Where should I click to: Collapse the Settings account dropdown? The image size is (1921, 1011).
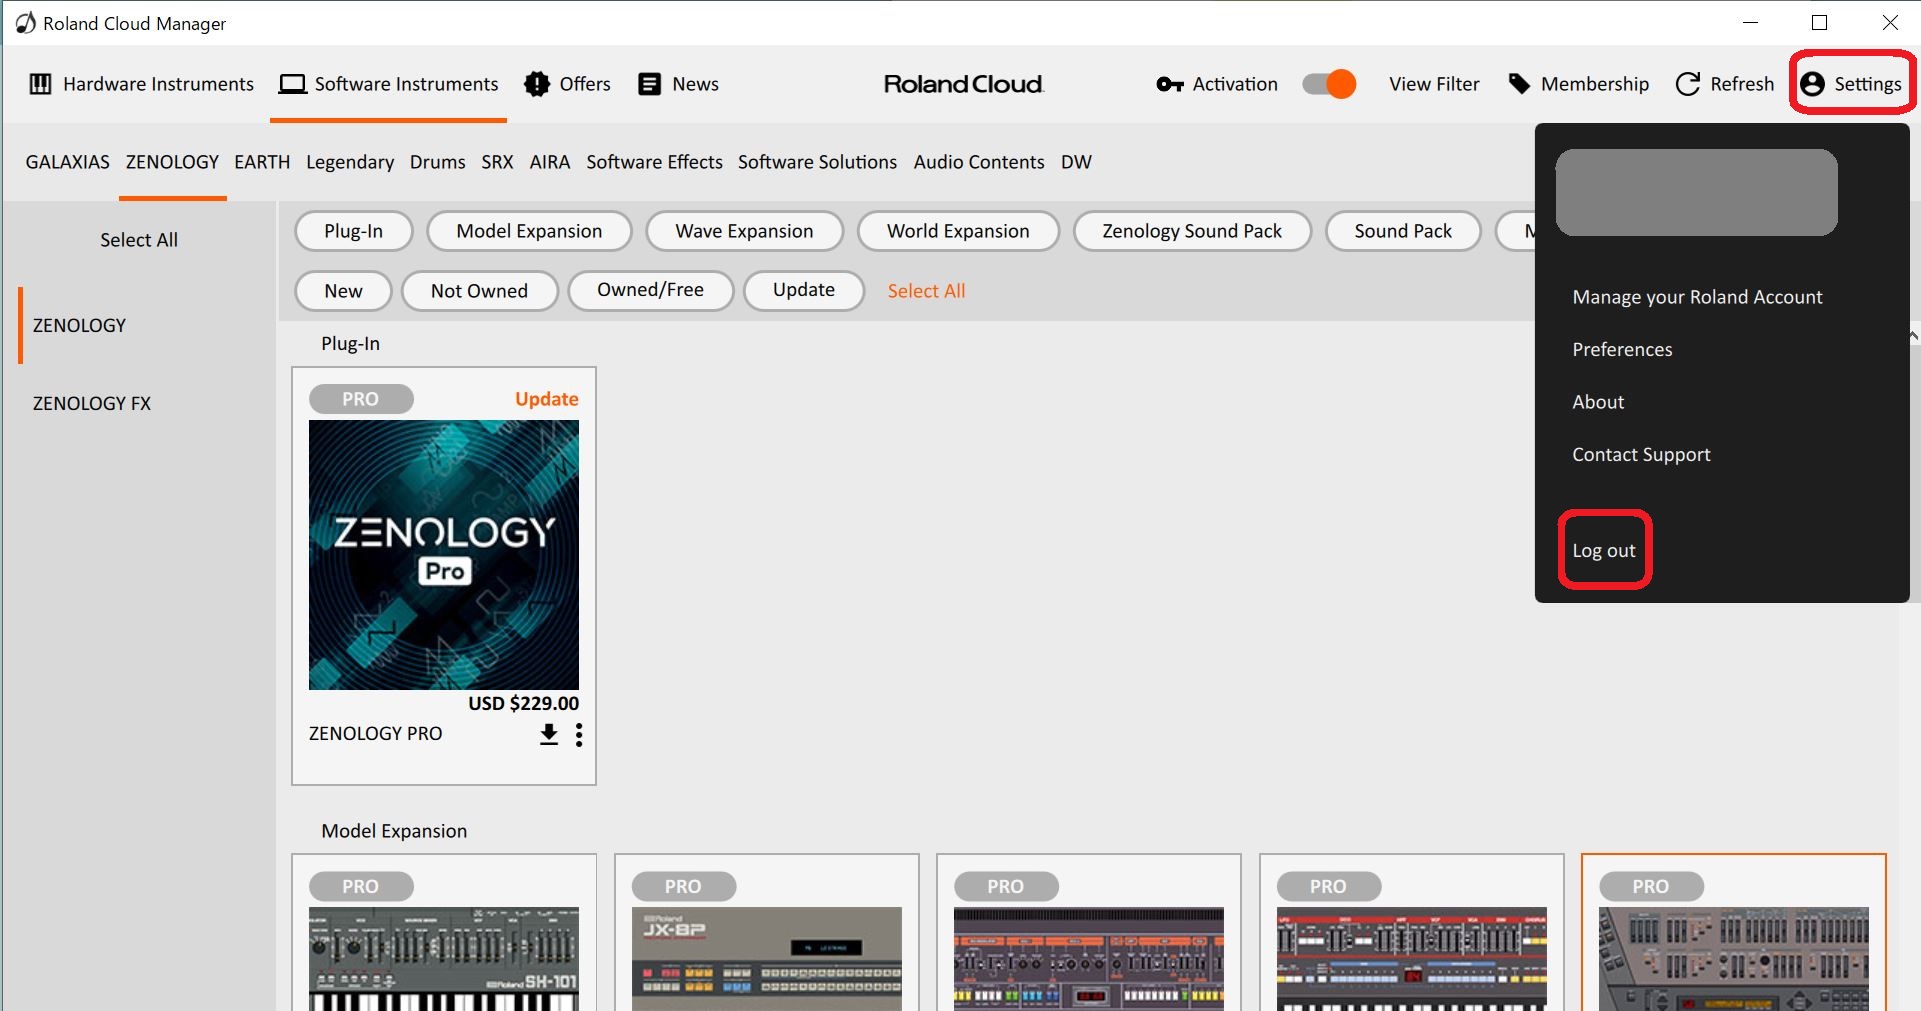point(1852,84)
